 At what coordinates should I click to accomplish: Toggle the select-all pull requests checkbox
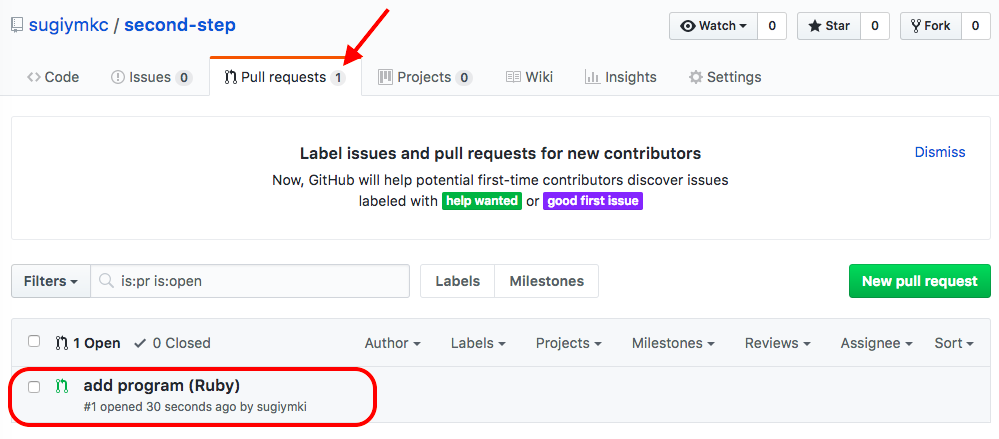point(34,342)
